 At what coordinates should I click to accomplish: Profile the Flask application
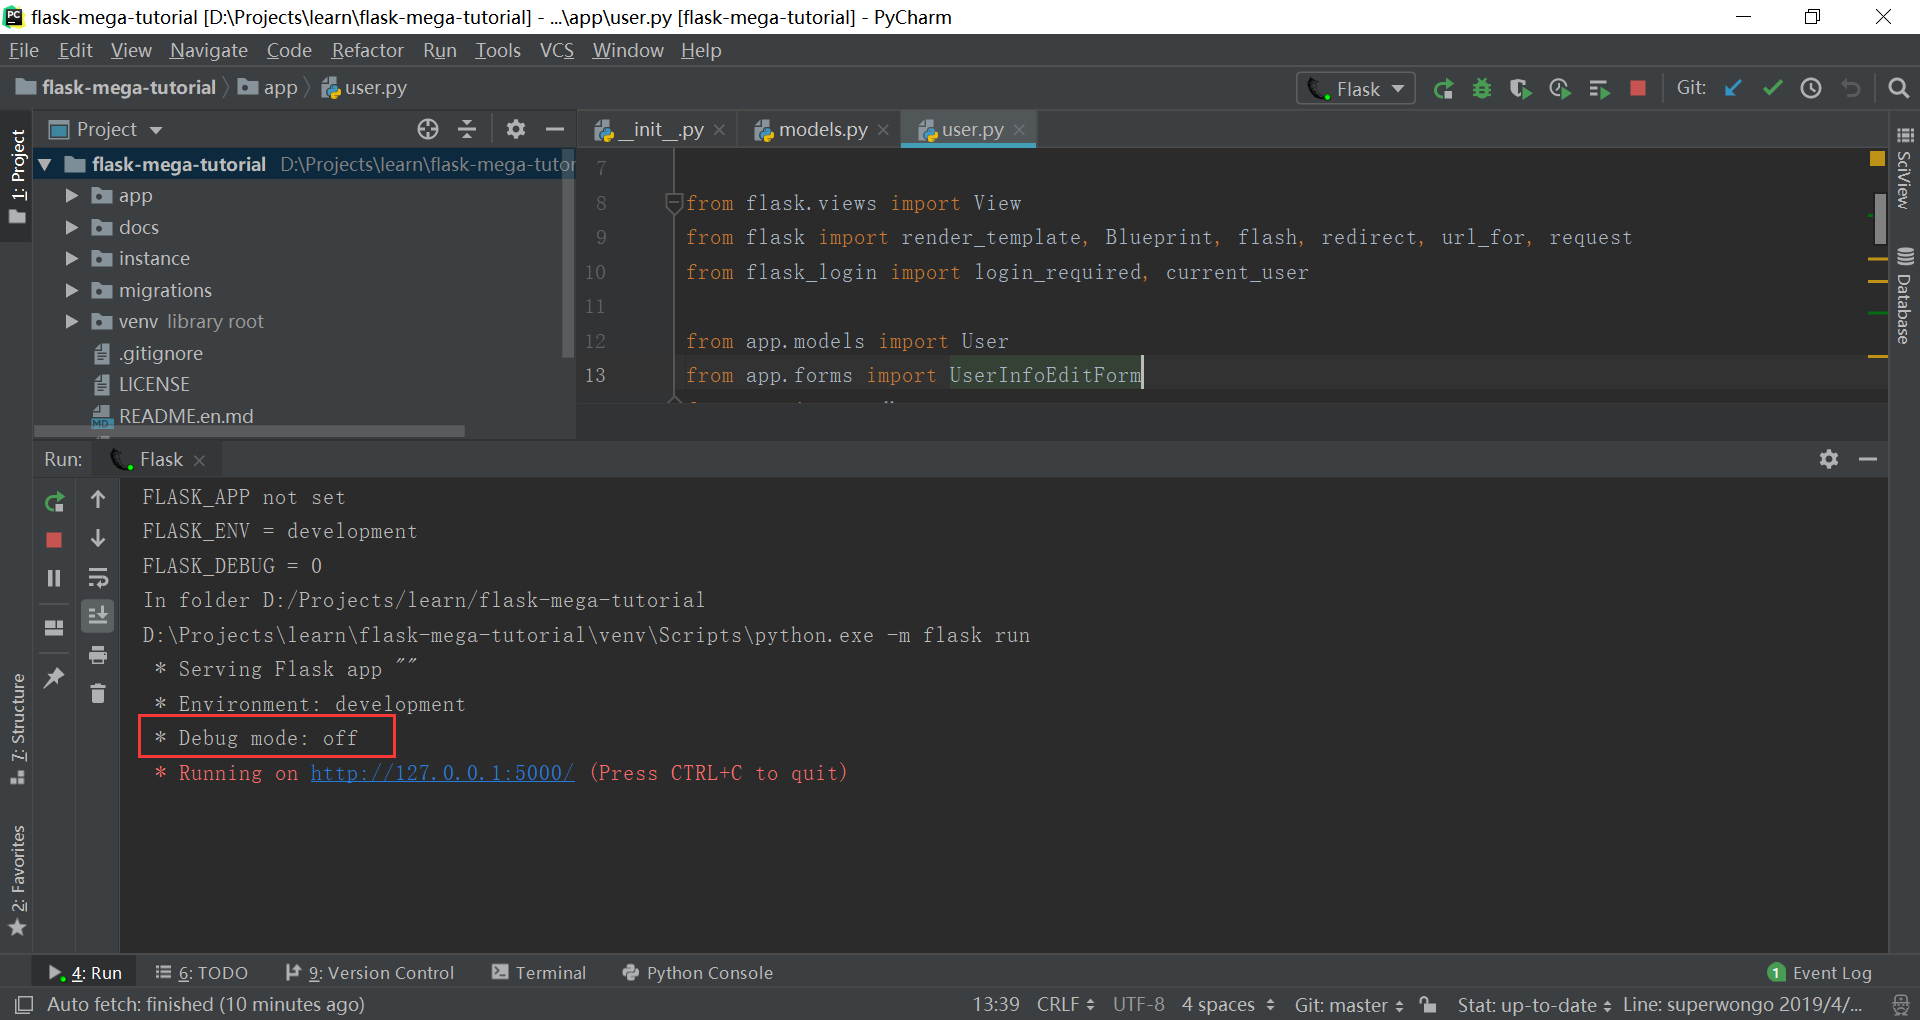pyautogui.click(x=1560, y=88)
